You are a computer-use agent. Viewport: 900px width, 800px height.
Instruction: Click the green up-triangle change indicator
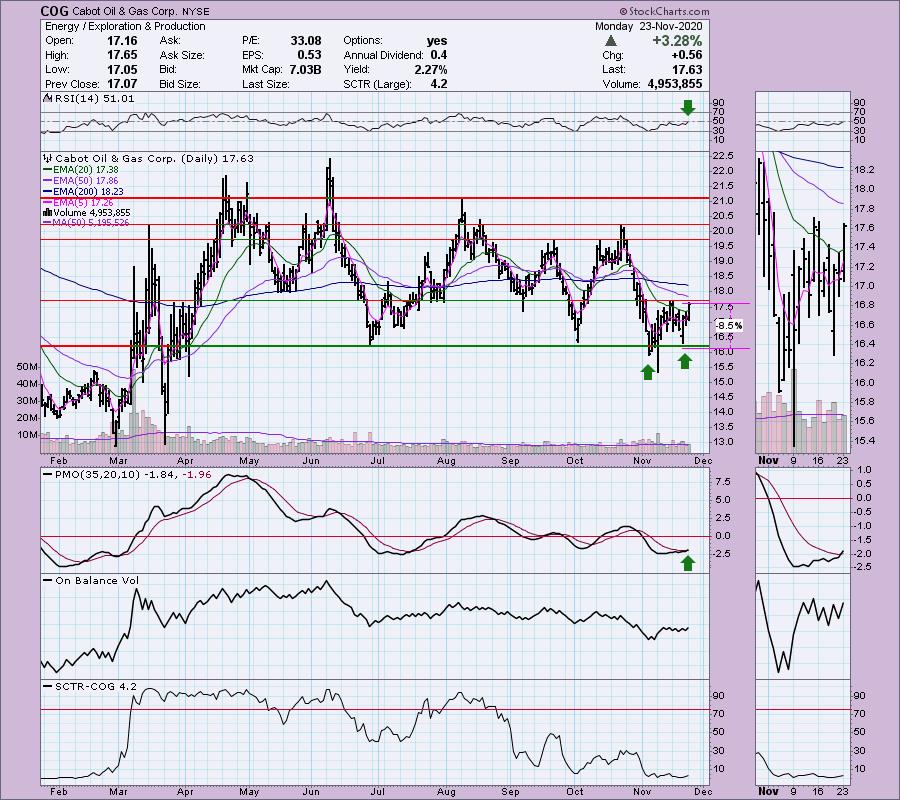tap(611, 41)
